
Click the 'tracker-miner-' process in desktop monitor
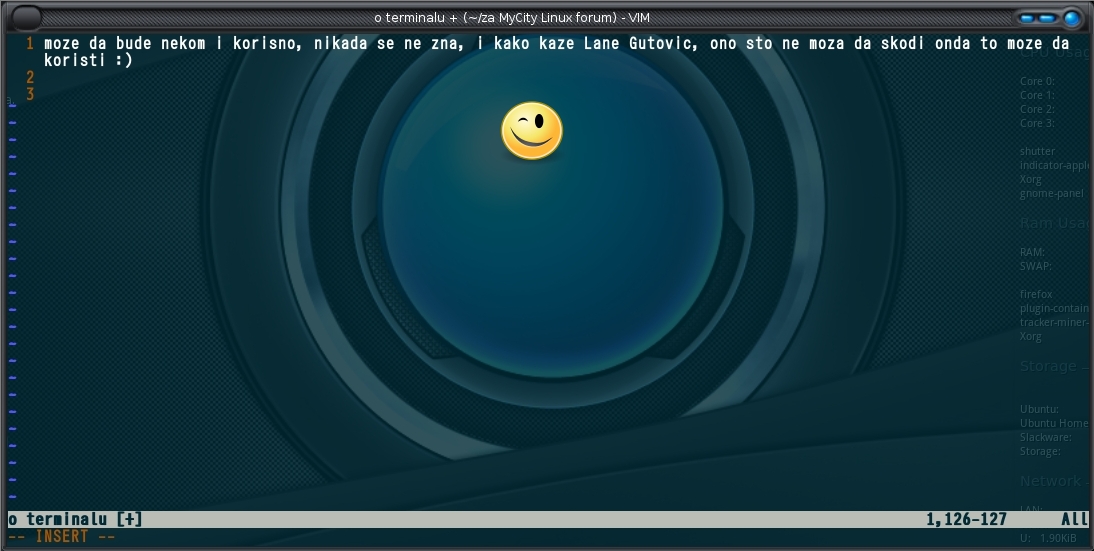1054,322
